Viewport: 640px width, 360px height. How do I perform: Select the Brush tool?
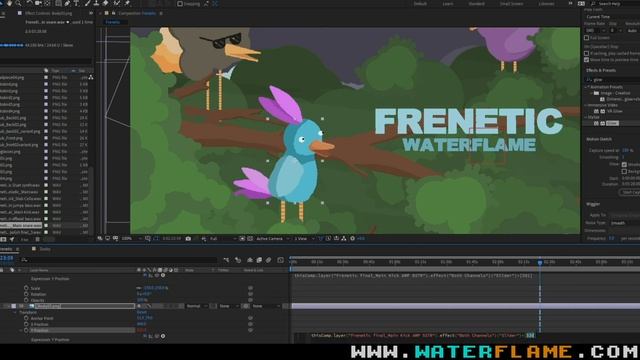coord(87,3)
